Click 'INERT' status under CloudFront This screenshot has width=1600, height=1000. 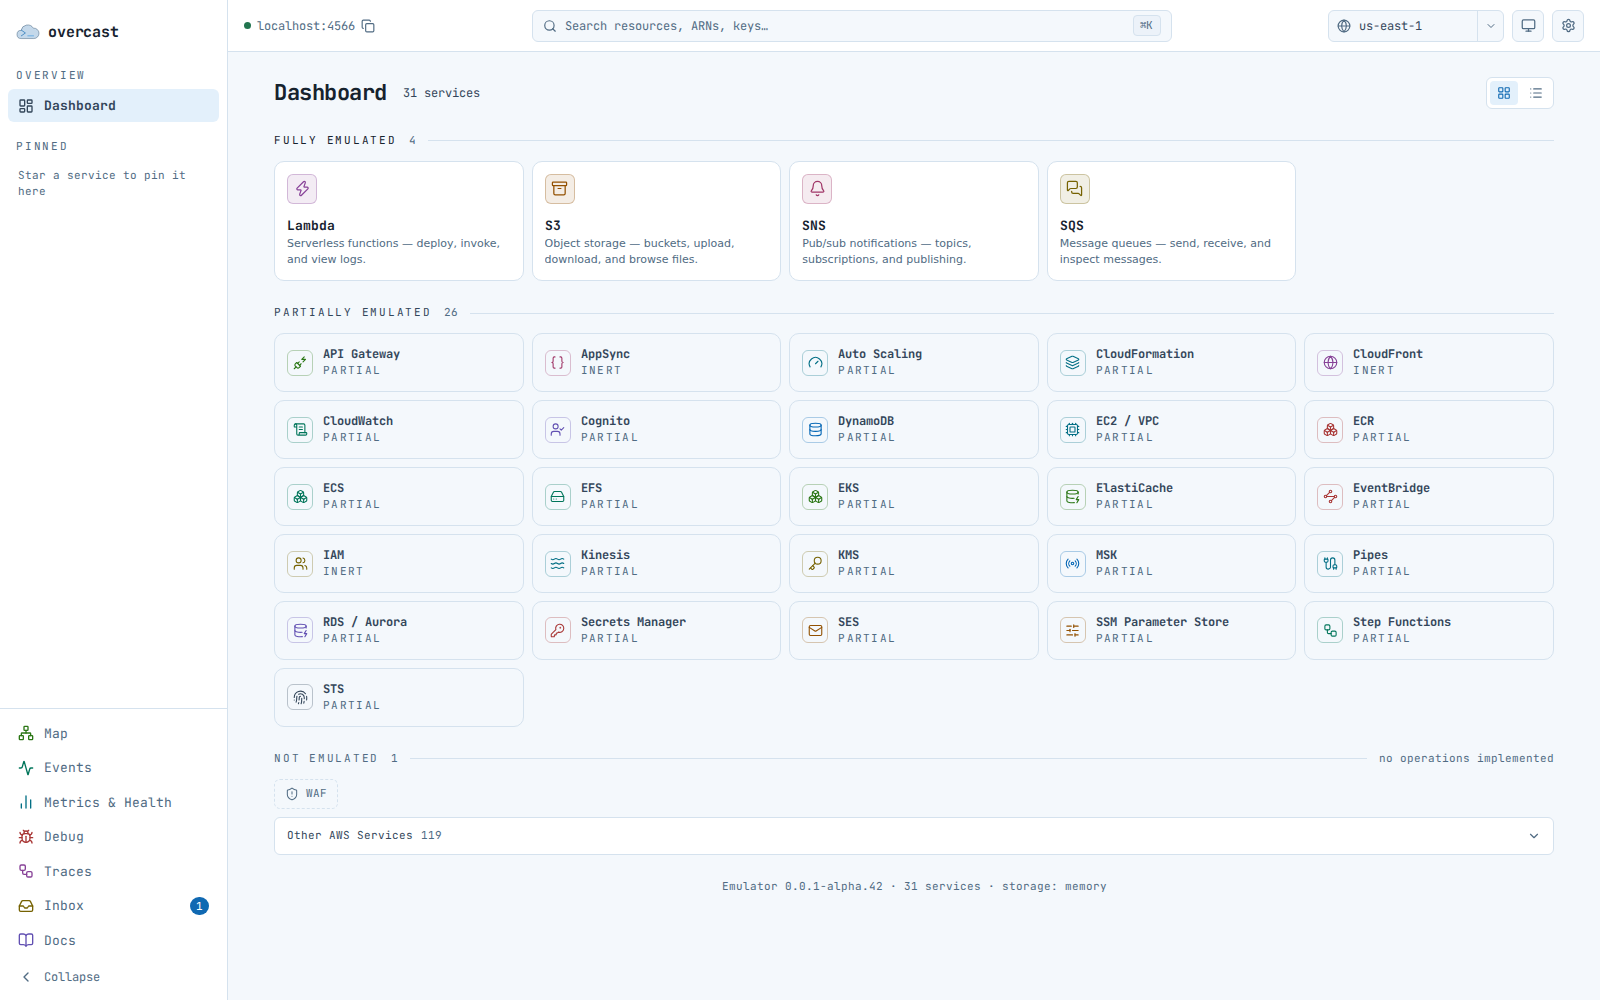(x=1373, y=371)
